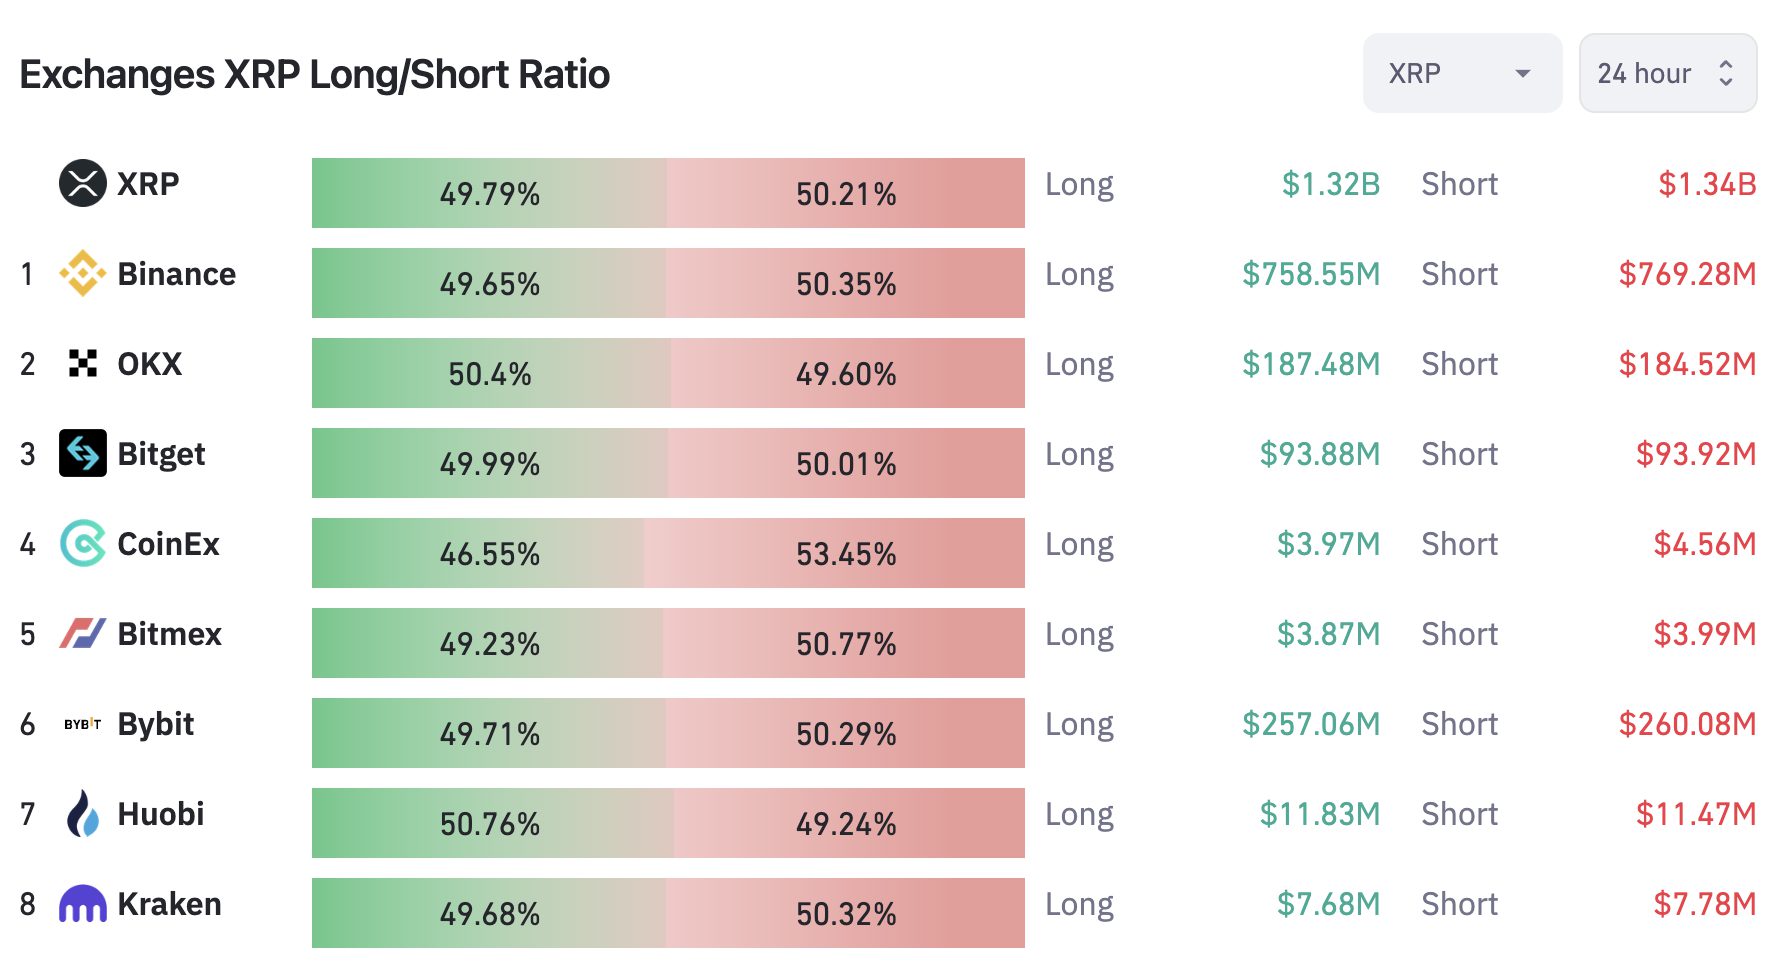This screenshot has width=1786, height=970.
Task: Click the Bitget exchange logo
Action: [x=83, y=454]
